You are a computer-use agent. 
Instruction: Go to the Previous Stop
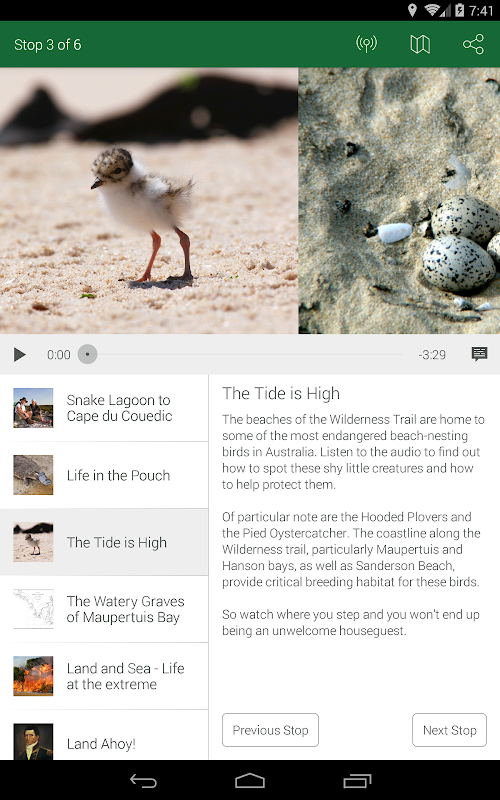tap(270, 730)
